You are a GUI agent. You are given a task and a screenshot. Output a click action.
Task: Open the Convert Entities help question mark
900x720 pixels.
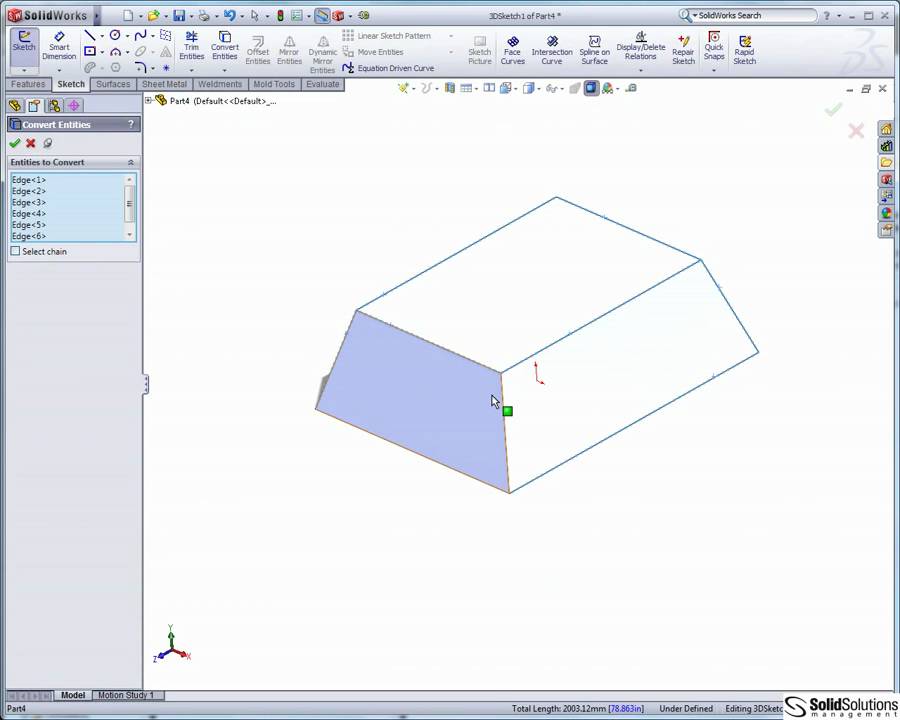coord(130,124)
